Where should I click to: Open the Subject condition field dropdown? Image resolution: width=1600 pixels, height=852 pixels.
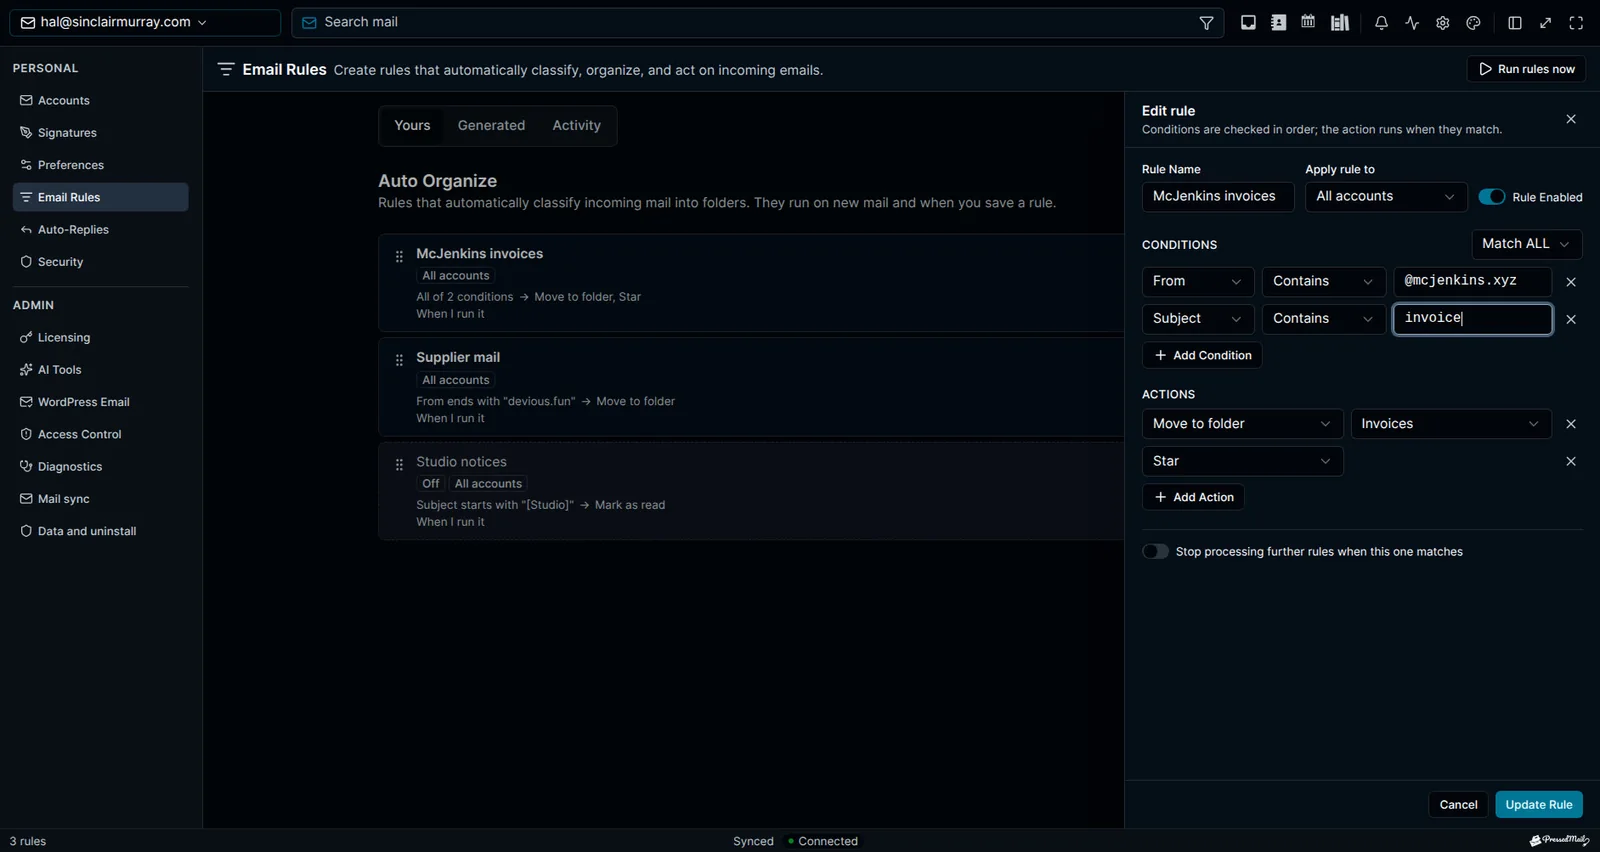[1198, 319]
